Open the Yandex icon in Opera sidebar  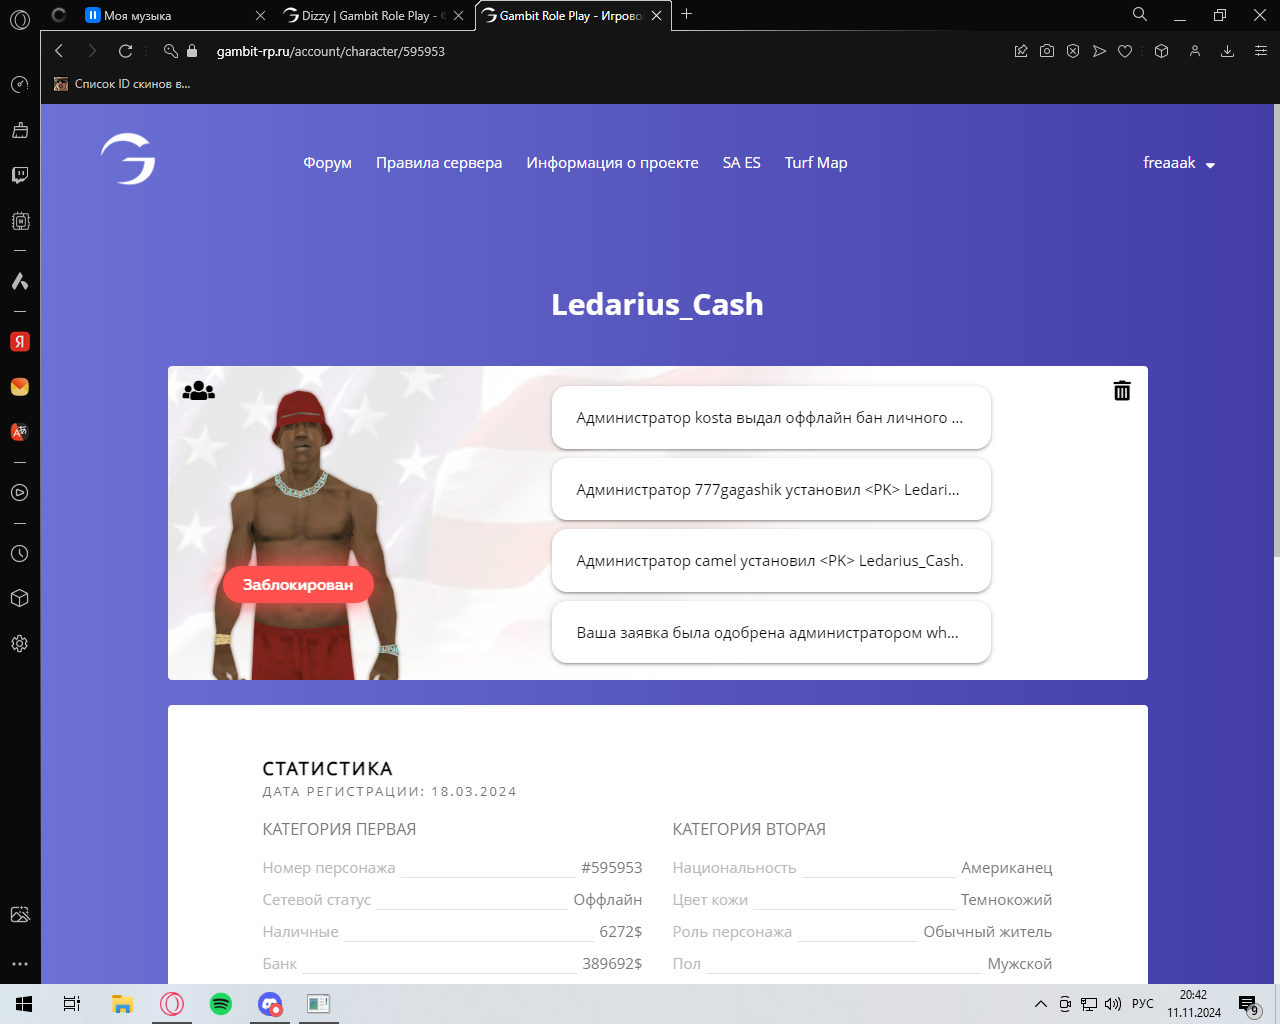(19, 342)
